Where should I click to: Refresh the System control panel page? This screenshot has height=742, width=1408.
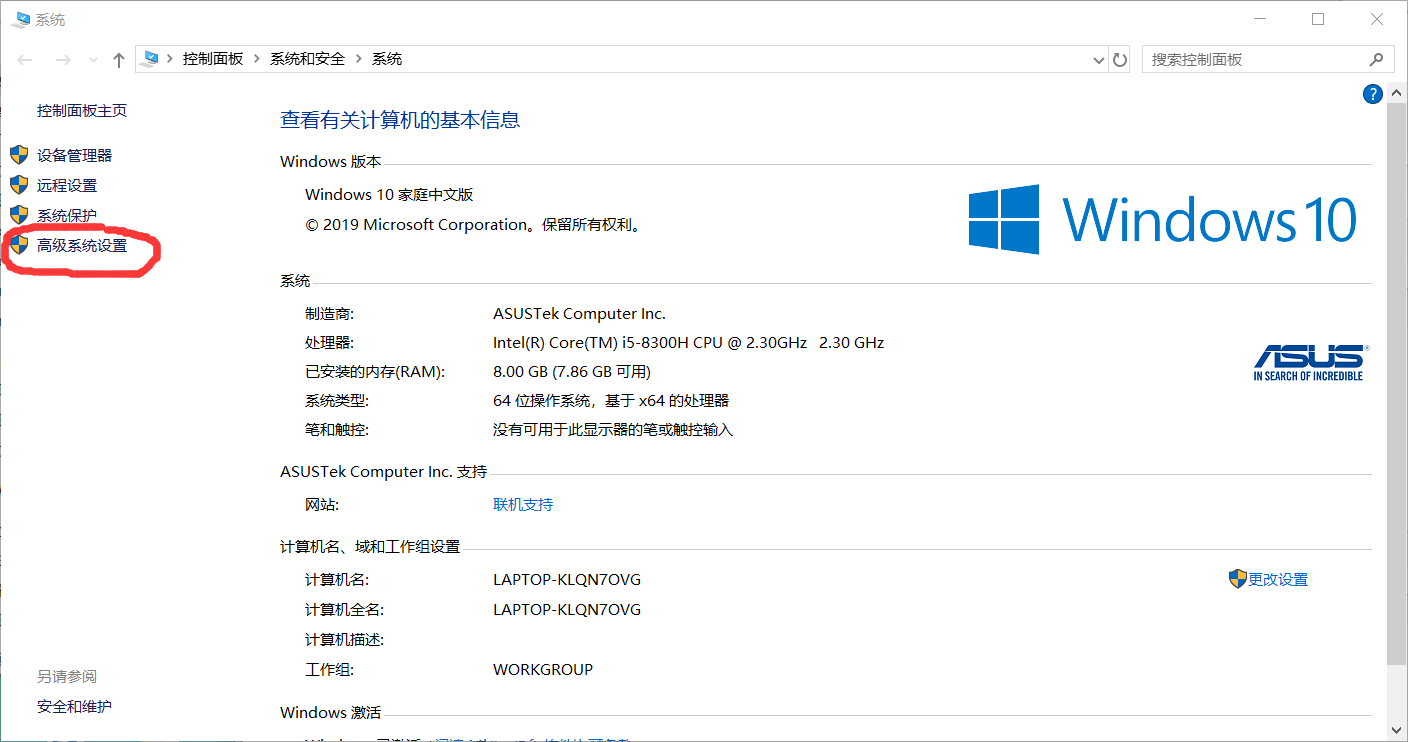(x=1120, y=60)
